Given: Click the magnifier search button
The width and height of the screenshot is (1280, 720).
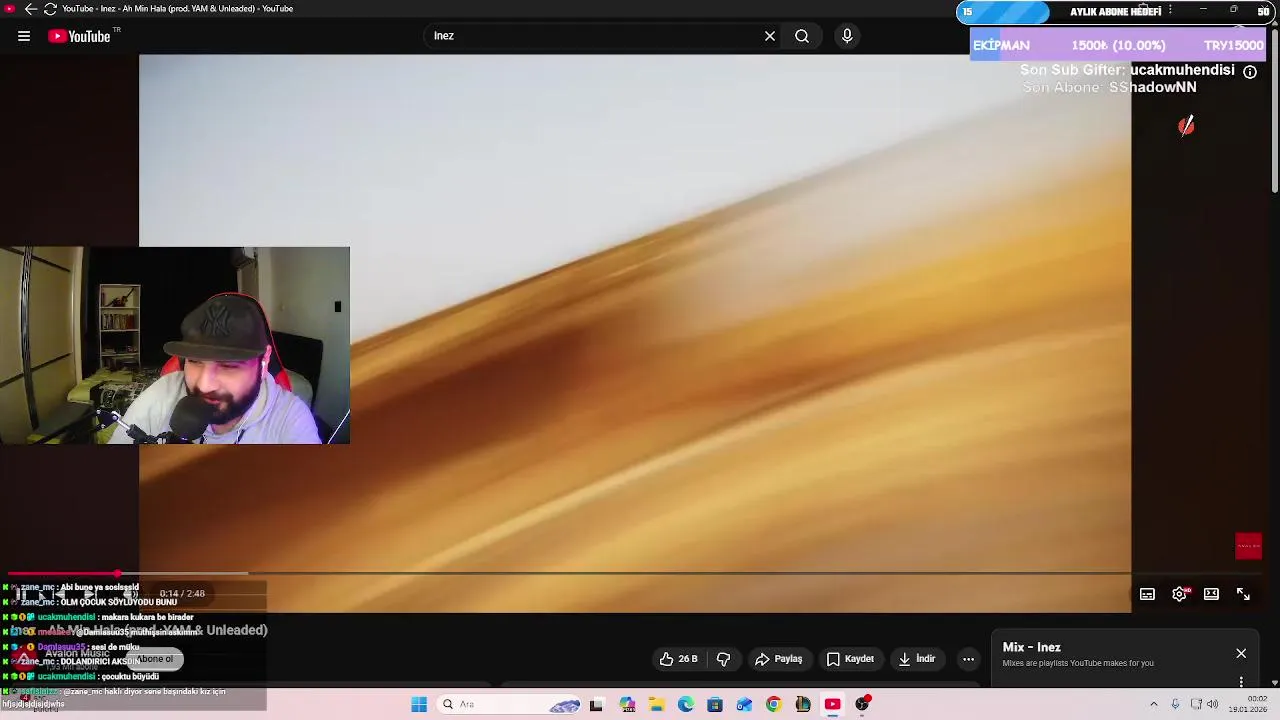Looking at the screenshot, I should pos(802,36).
